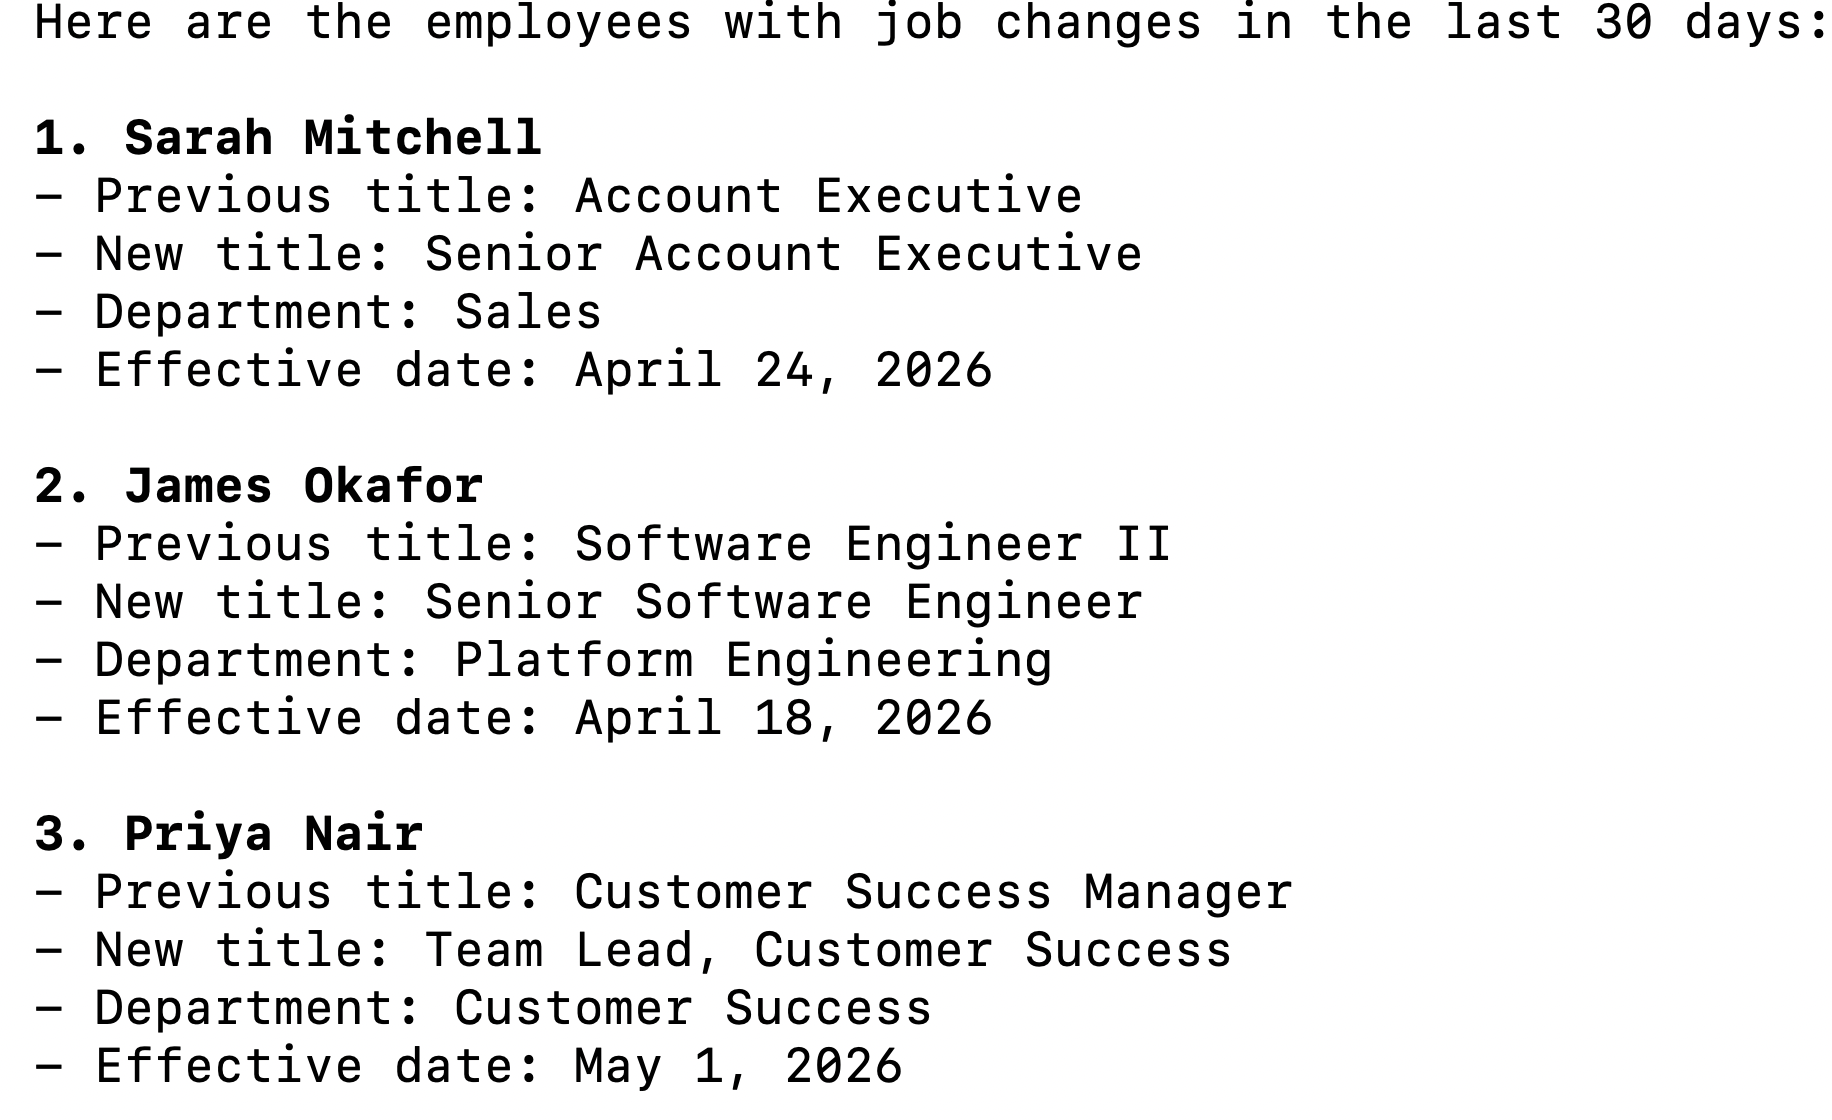
Task: Click the April 24, 2026 effective date
Action: 784,370
